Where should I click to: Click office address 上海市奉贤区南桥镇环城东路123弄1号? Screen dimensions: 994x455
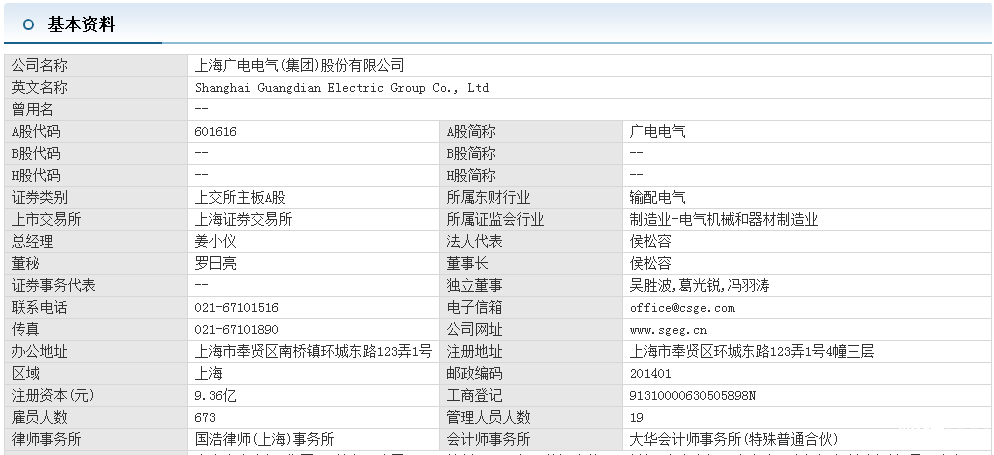tap(313, 352)
